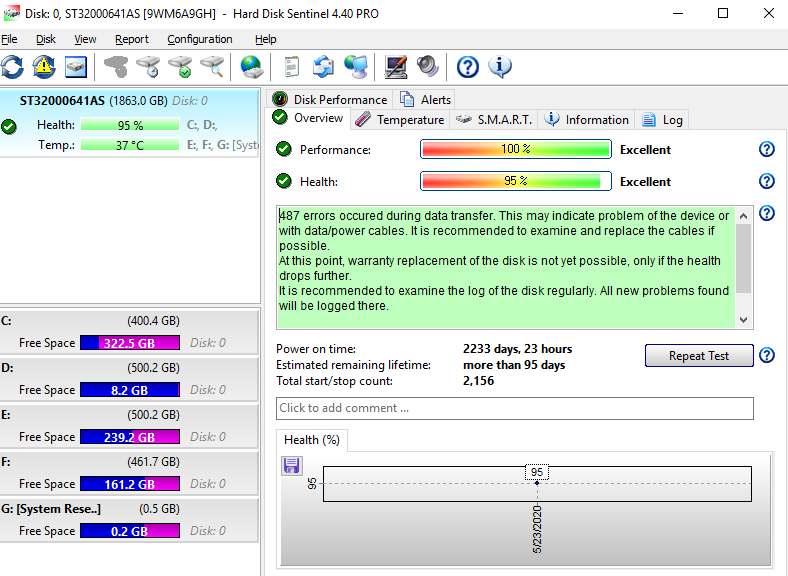This screenshot has height=576, width=788.
Task: Click the disk drive panel toolbar icon
Action: (76, 67)
